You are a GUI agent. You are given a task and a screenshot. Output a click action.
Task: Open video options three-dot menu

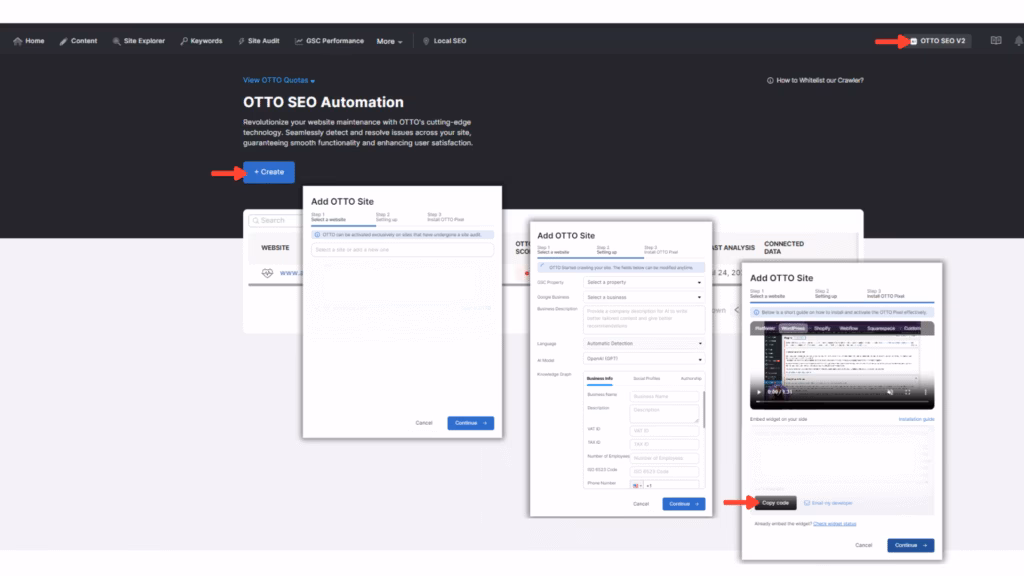tap(924, 392)
